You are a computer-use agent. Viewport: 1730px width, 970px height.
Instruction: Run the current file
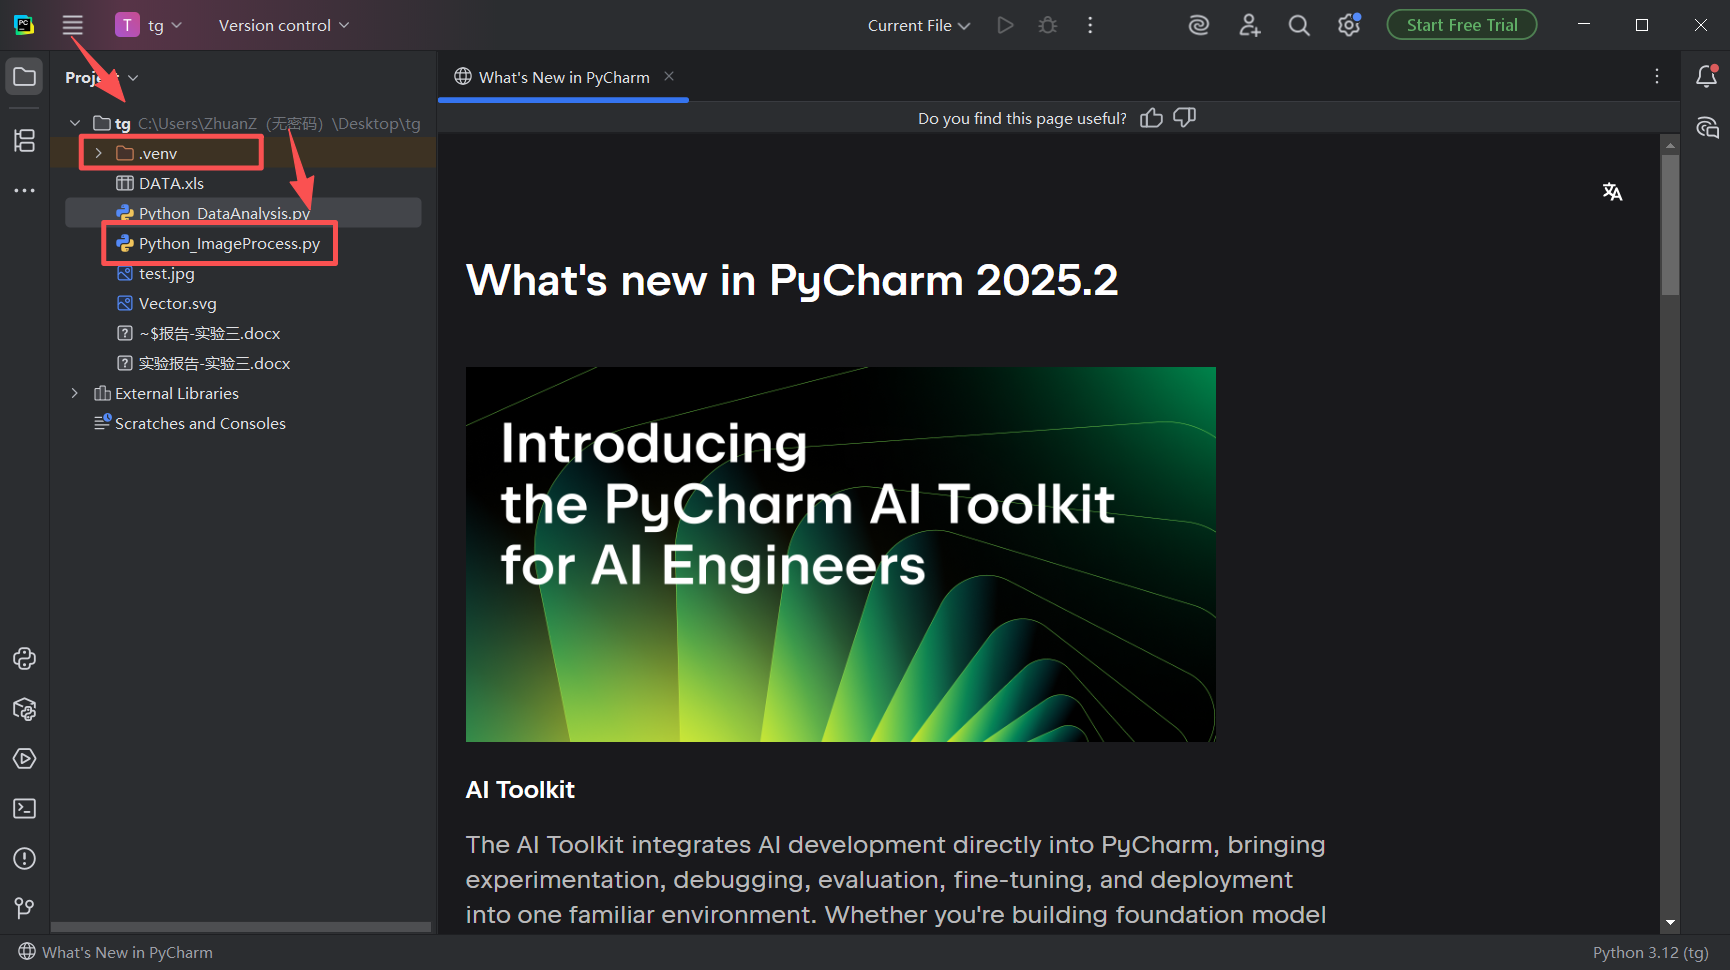click(x=1005, y=25)
